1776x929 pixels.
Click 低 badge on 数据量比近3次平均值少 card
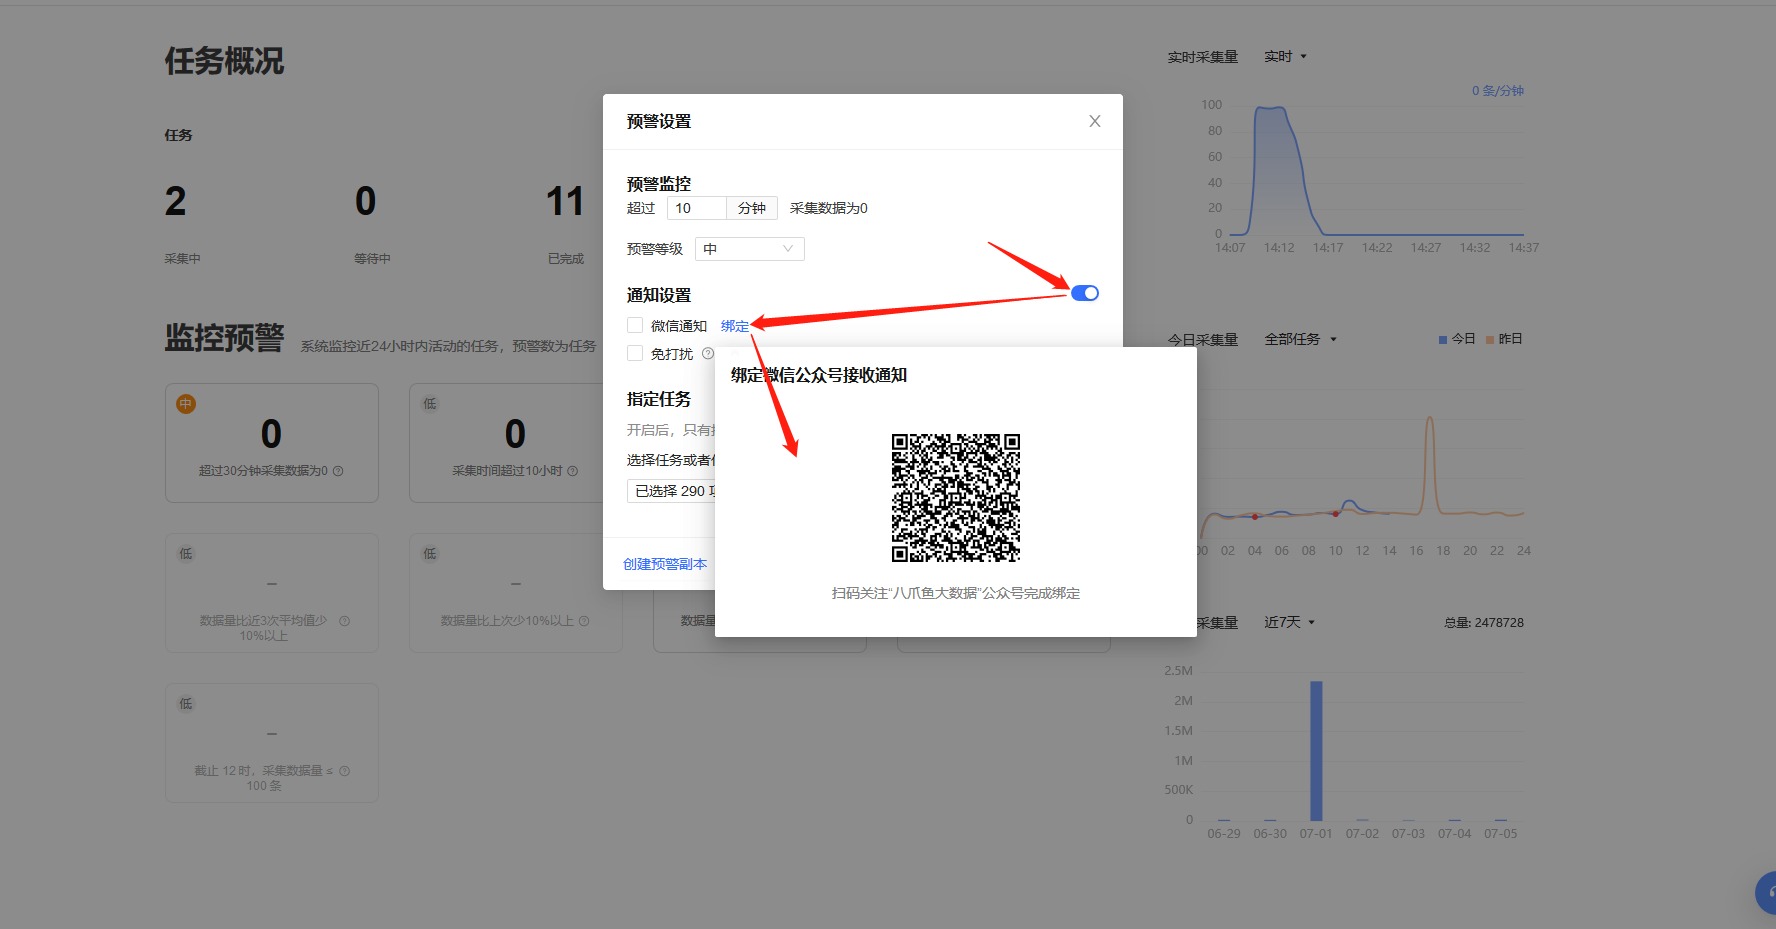pos(186,554)
